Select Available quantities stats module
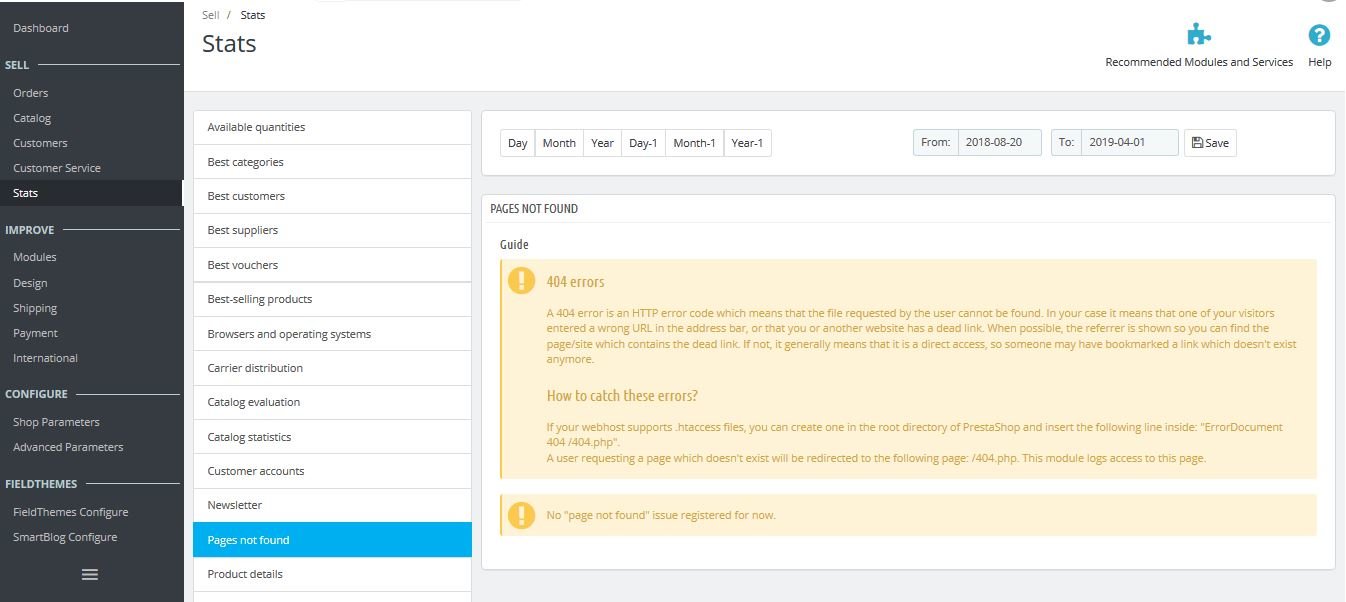Screen dimensions: 1346x602 tap(332, 127)
